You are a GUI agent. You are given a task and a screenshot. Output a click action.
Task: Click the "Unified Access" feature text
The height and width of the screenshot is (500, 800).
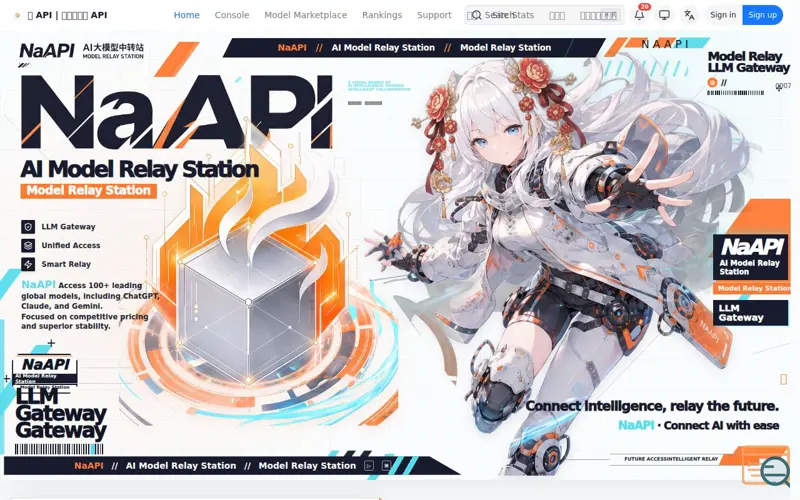[x=70, y=245]
